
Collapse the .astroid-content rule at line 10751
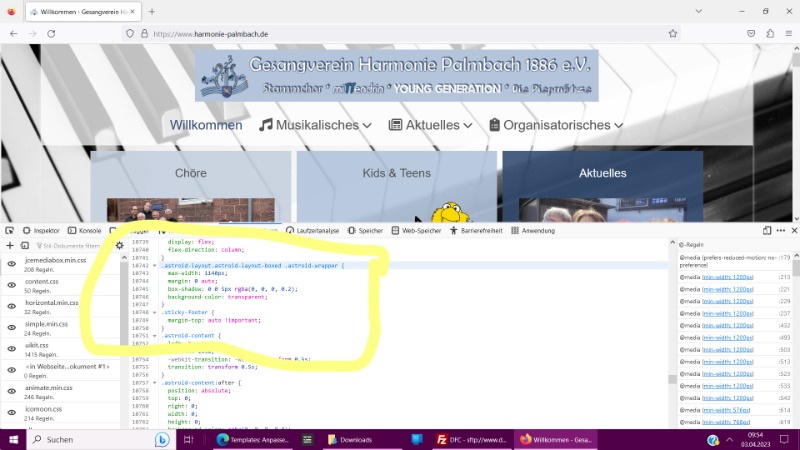click(155, 336)
